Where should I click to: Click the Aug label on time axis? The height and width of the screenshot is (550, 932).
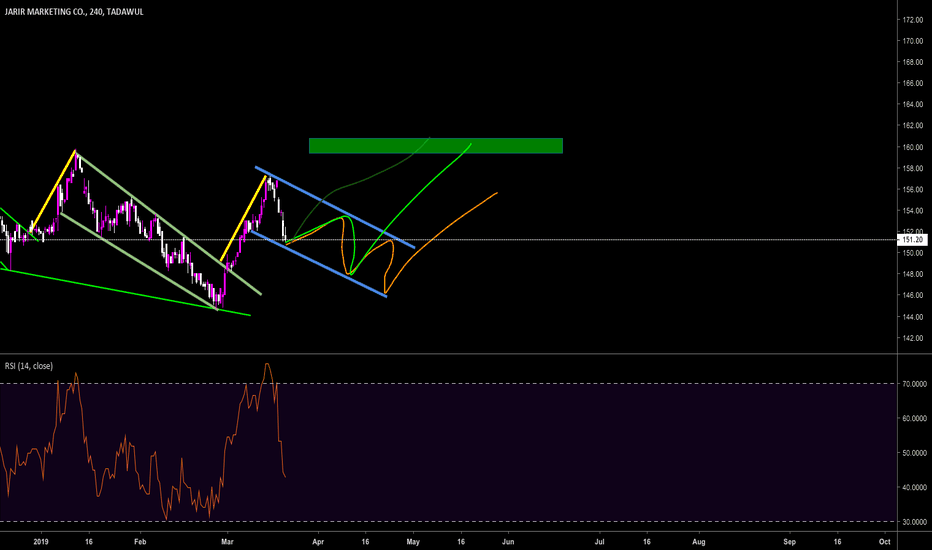(x=699, y=542)
